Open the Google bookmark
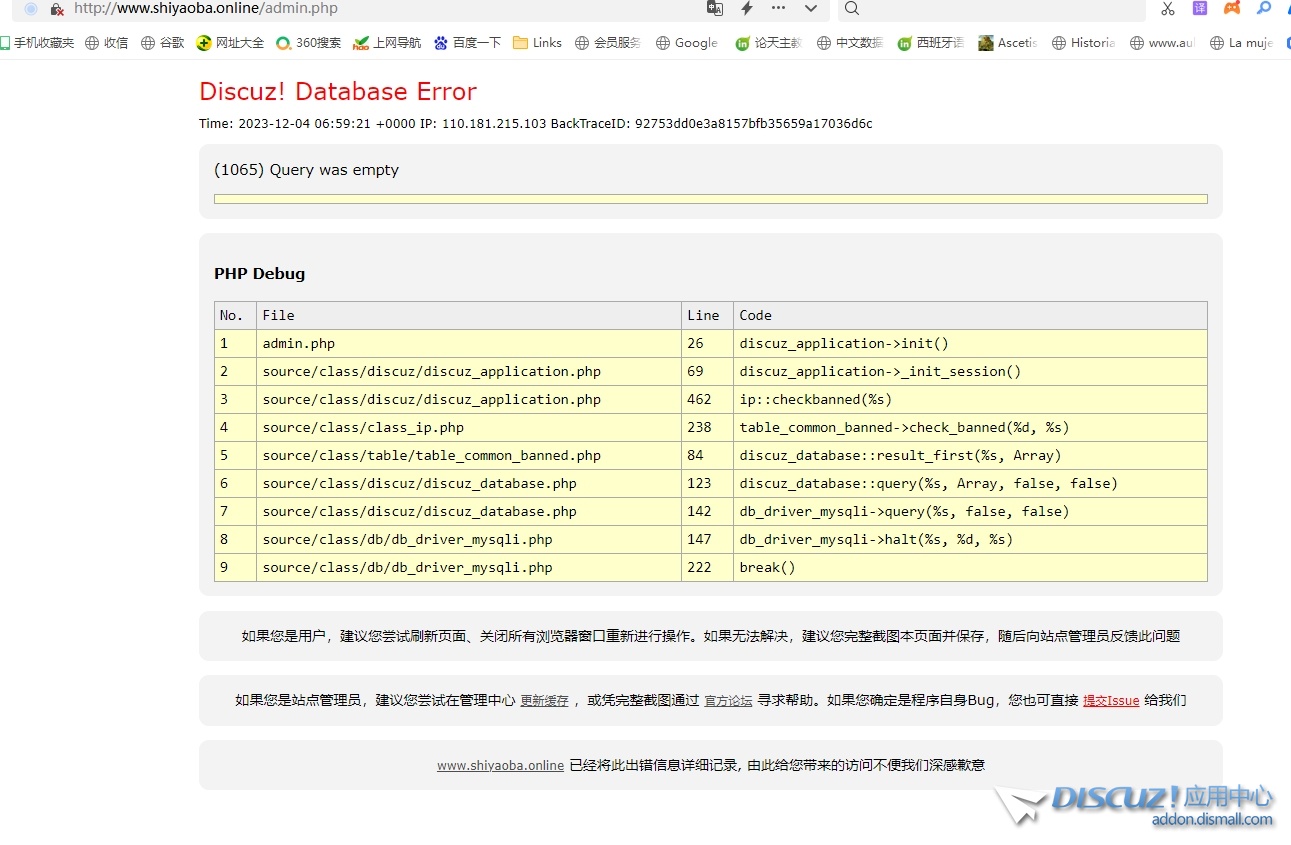The image size is (1291, 845). [687, 43]
